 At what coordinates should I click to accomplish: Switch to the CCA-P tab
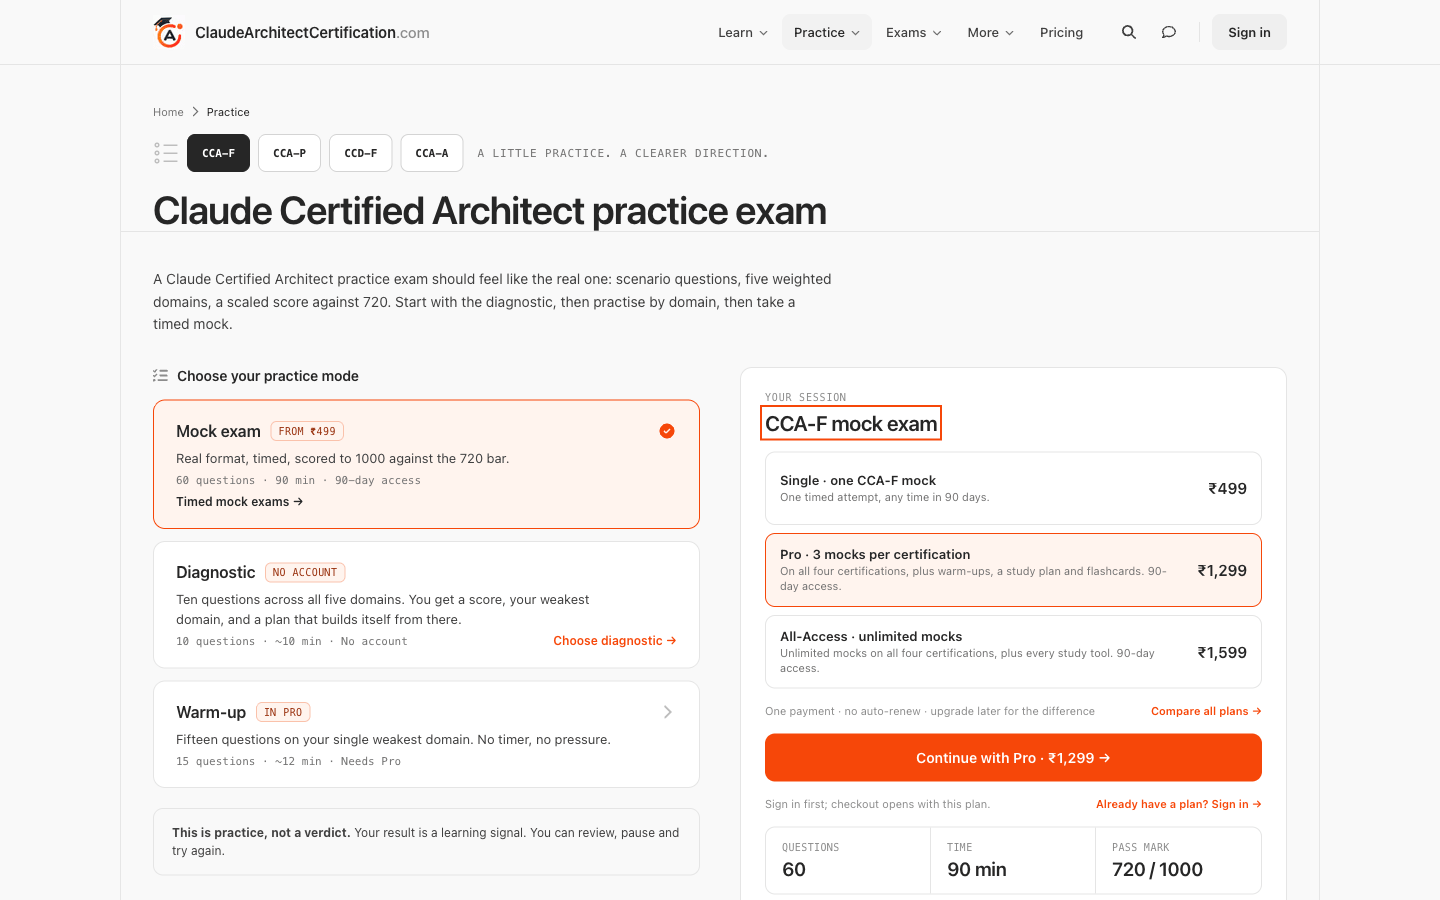(x=290, y=153)
